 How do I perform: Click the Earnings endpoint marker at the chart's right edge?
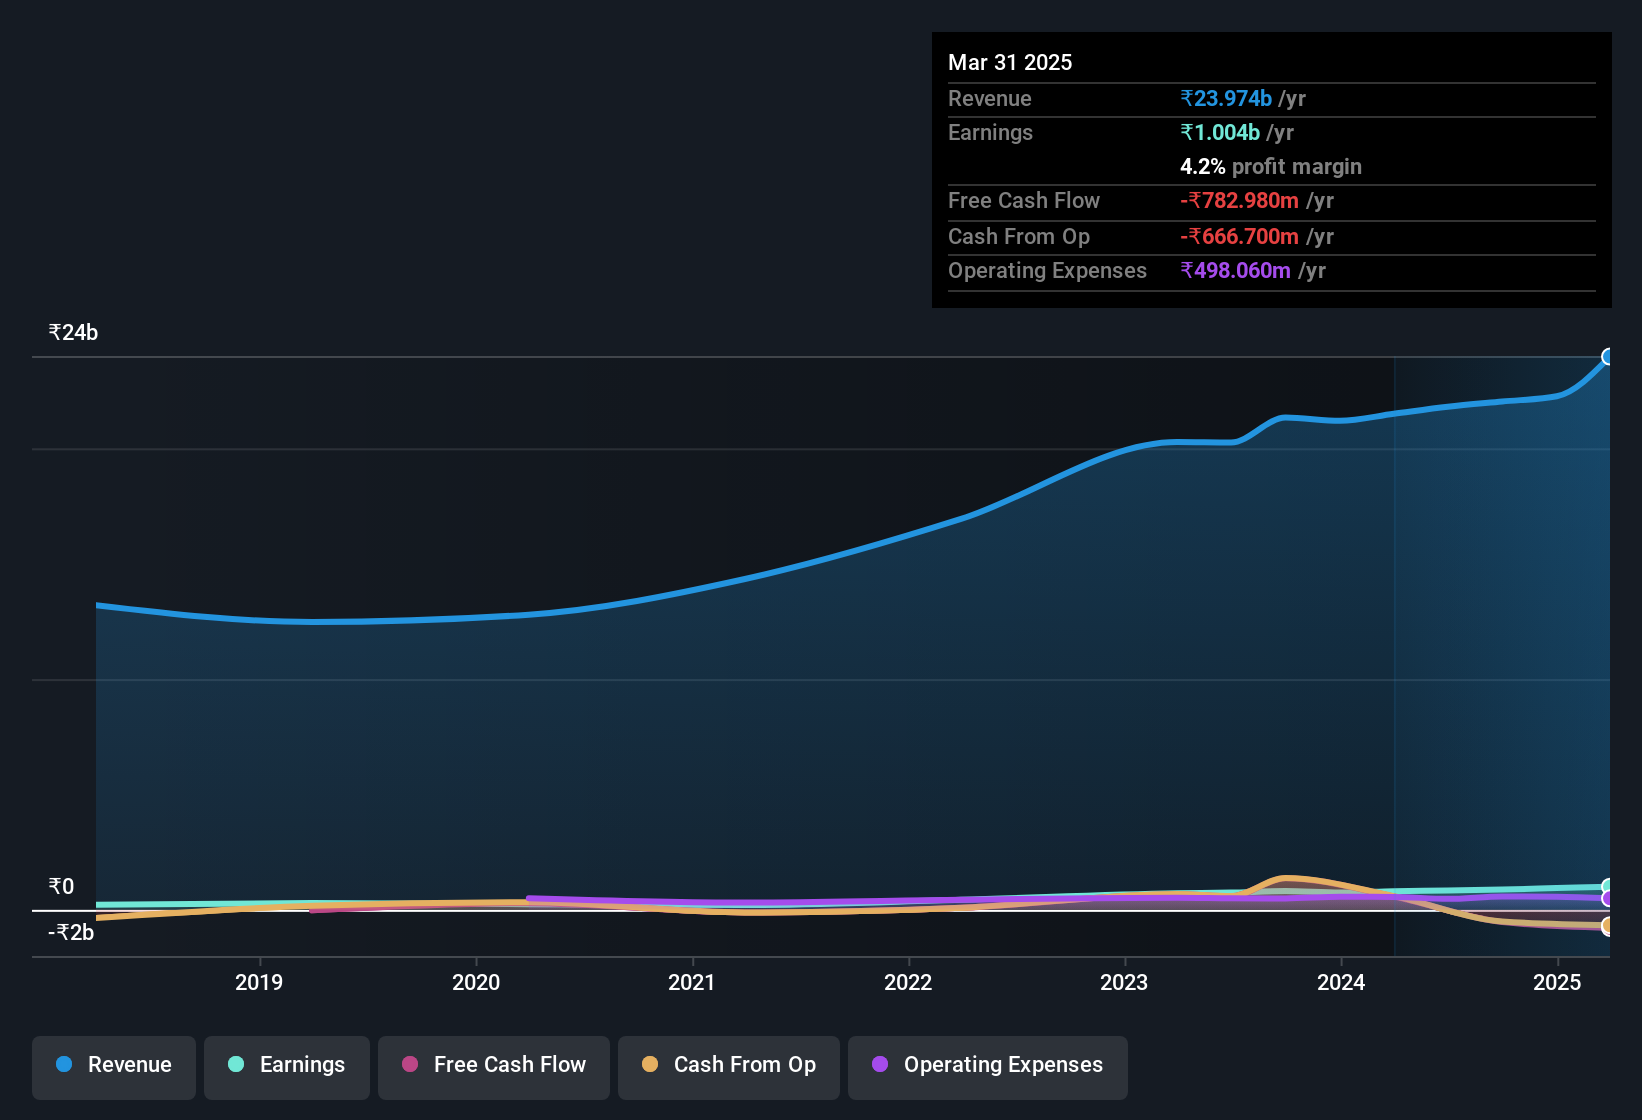pyautogui.click(x=1608, y=887)
